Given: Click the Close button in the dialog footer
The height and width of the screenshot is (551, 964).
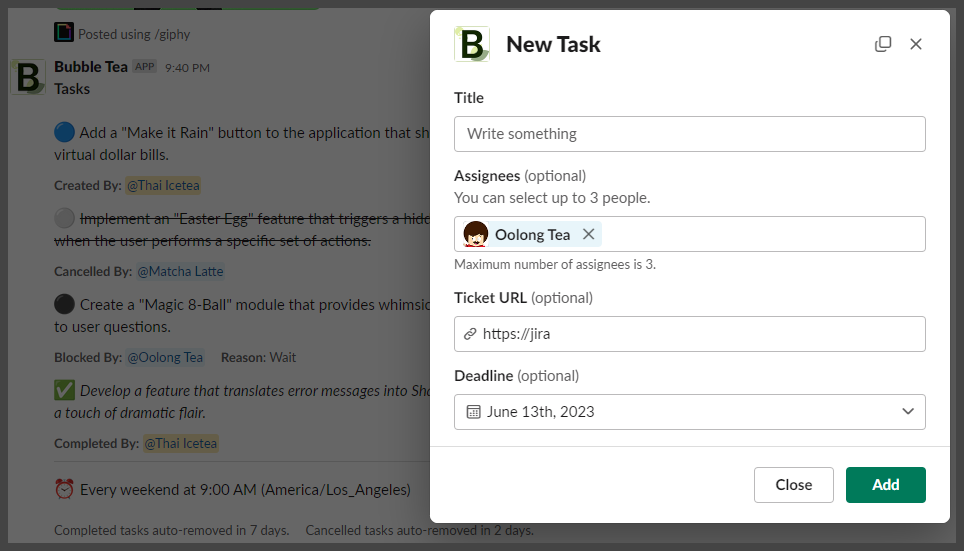Looking at the screenshot, I should pos(794,485).
